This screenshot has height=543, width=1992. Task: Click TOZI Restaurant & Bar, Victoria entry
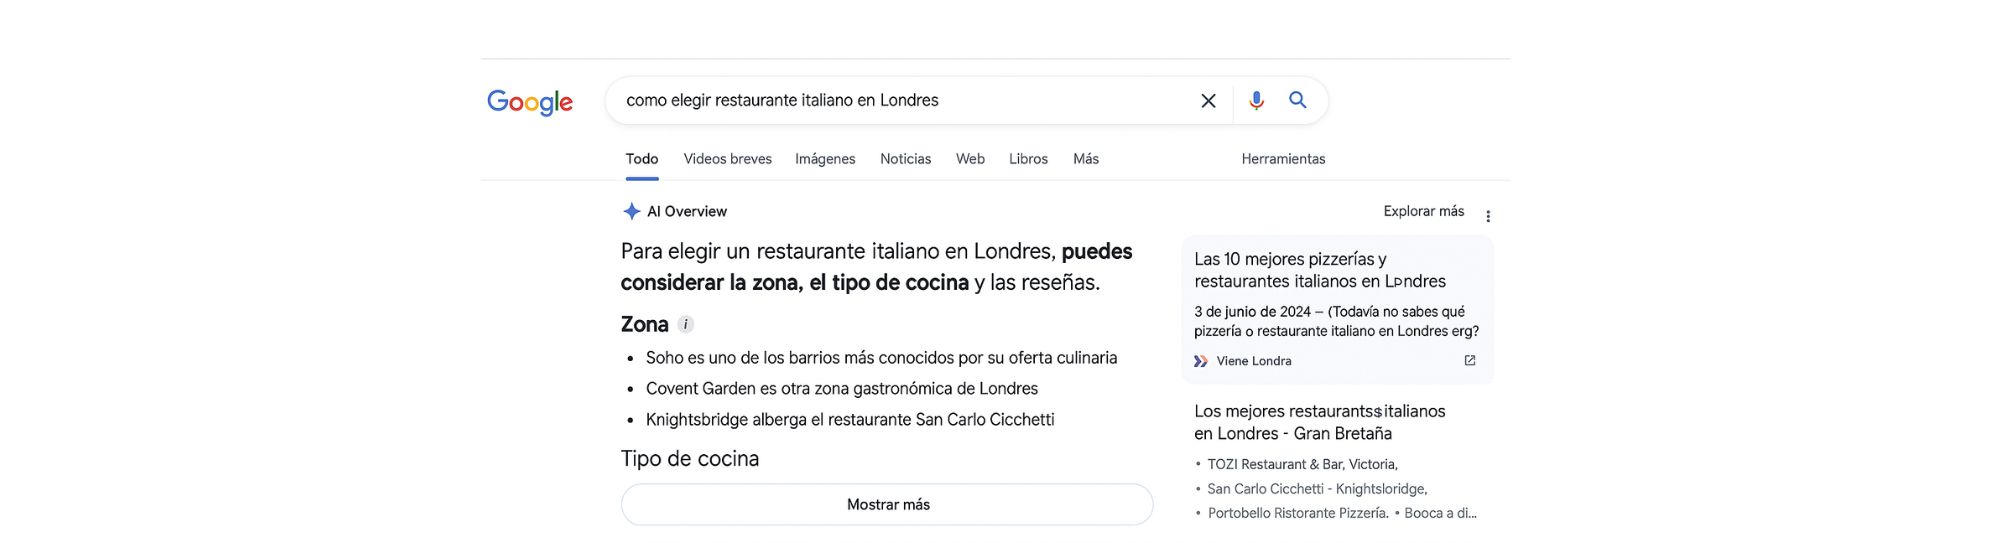[1302, 464]
